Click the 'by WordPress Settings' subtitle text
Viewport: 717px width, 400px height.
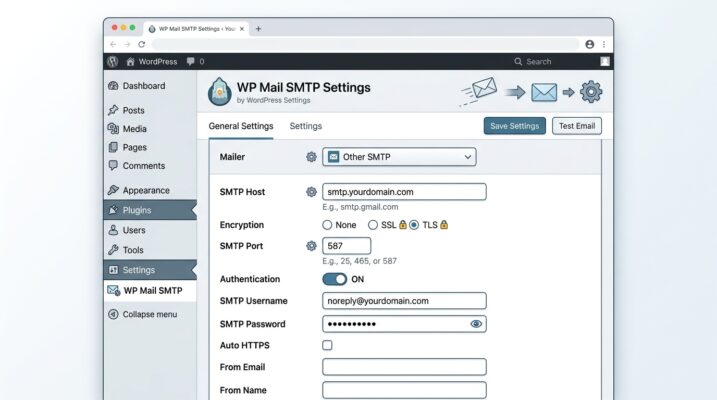tap(273, 100)
